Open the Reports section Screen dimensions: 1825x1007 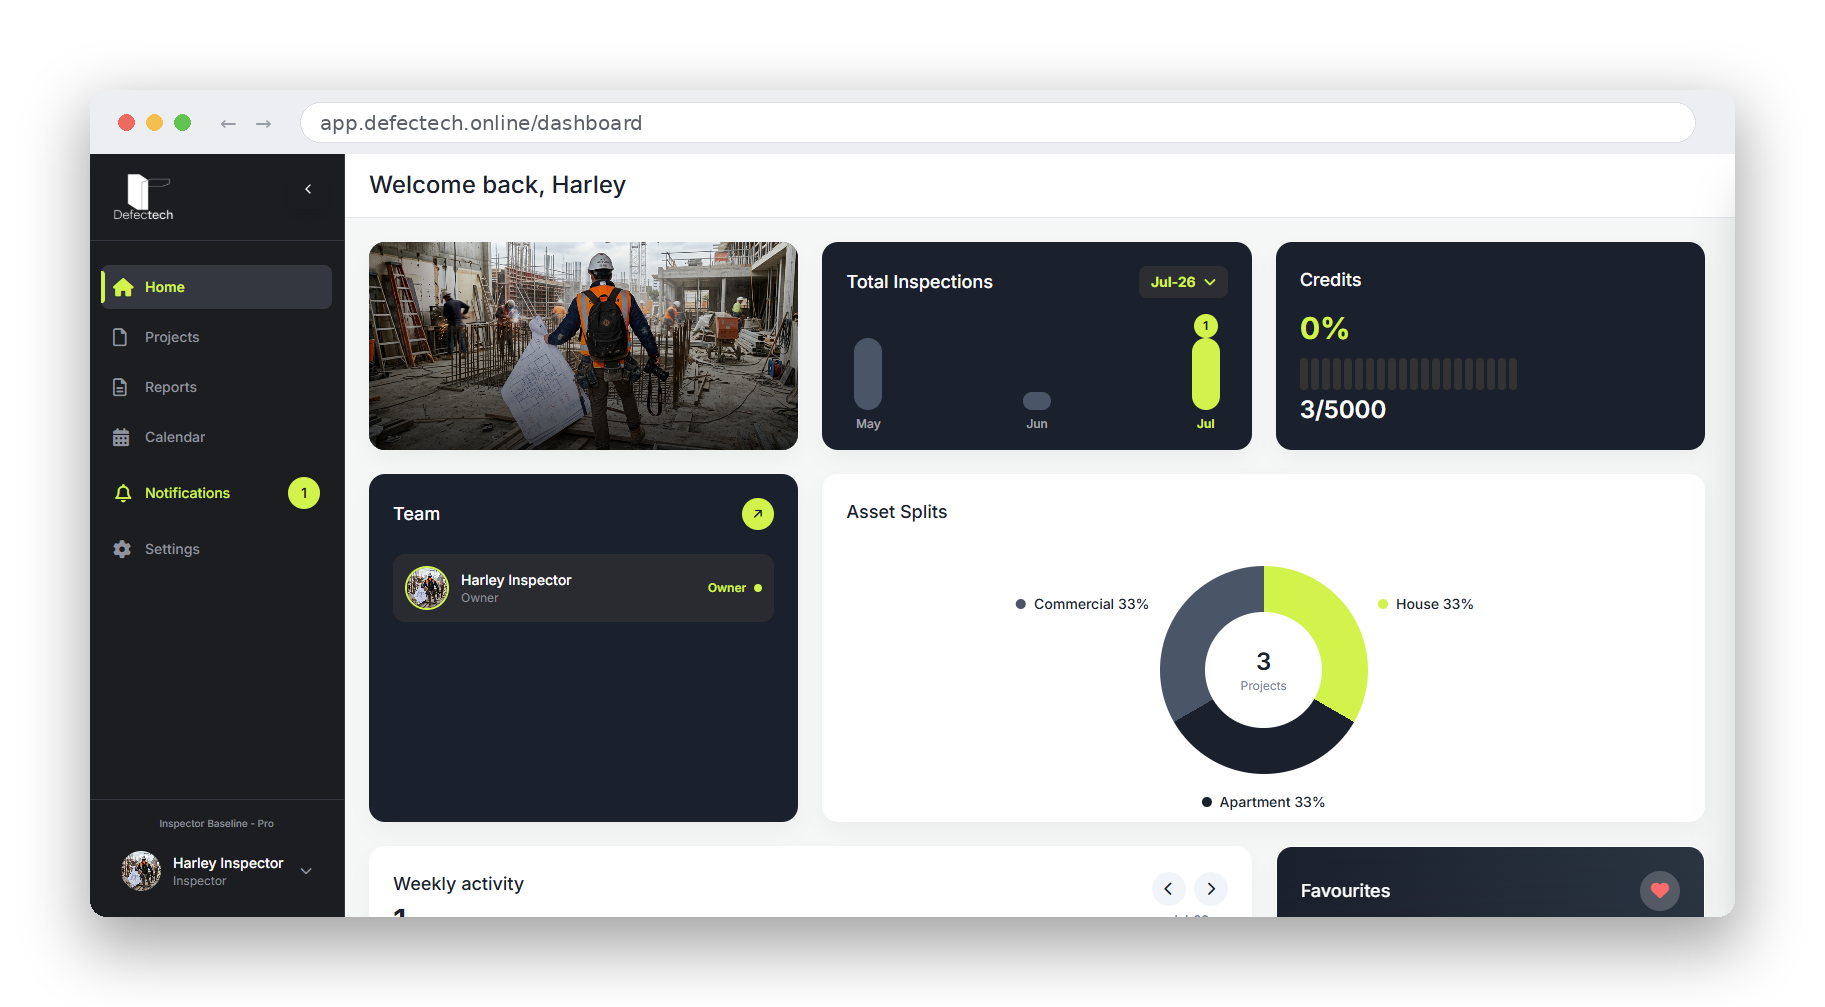pyautogui.click(x=216, y=387)
